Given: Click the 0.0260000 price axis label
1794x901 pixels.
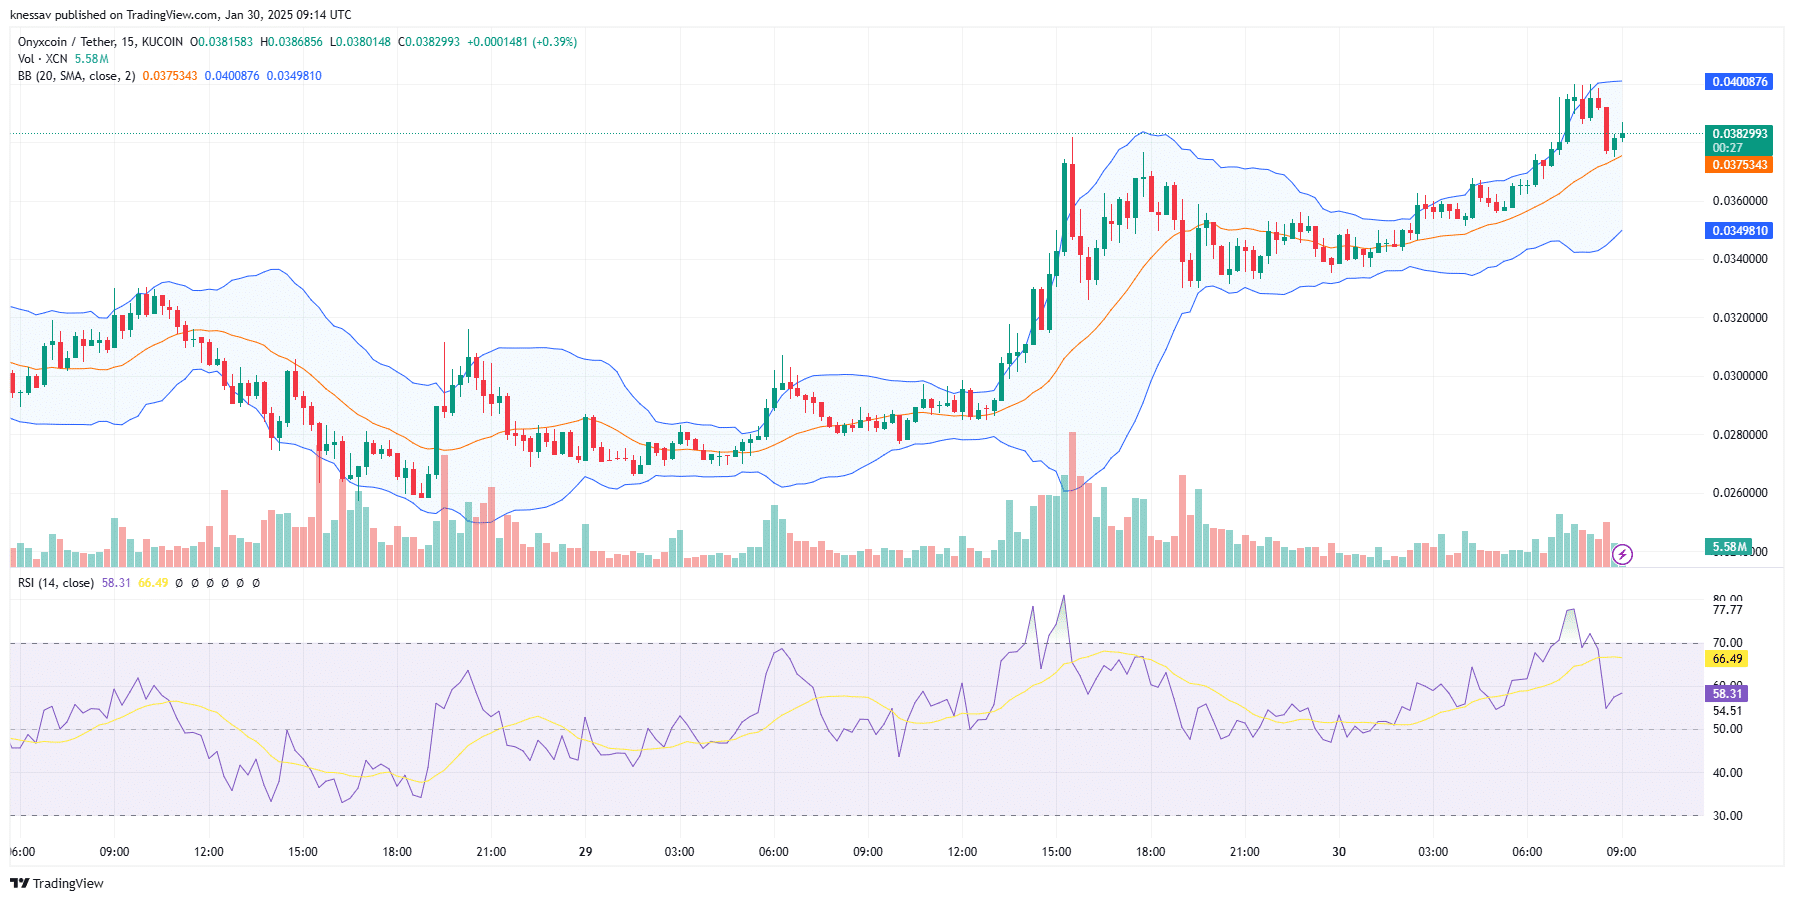Looking at the screenshot, I should [x=1740, y=493].
